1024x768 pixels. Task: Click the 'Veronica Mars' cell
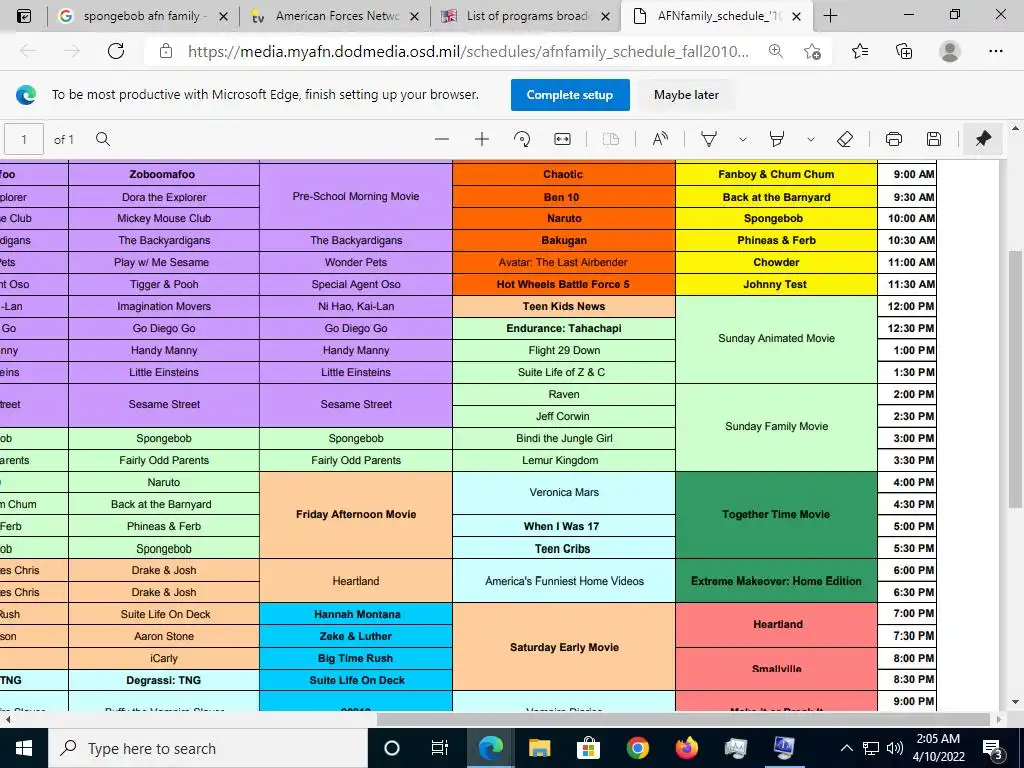564,492
